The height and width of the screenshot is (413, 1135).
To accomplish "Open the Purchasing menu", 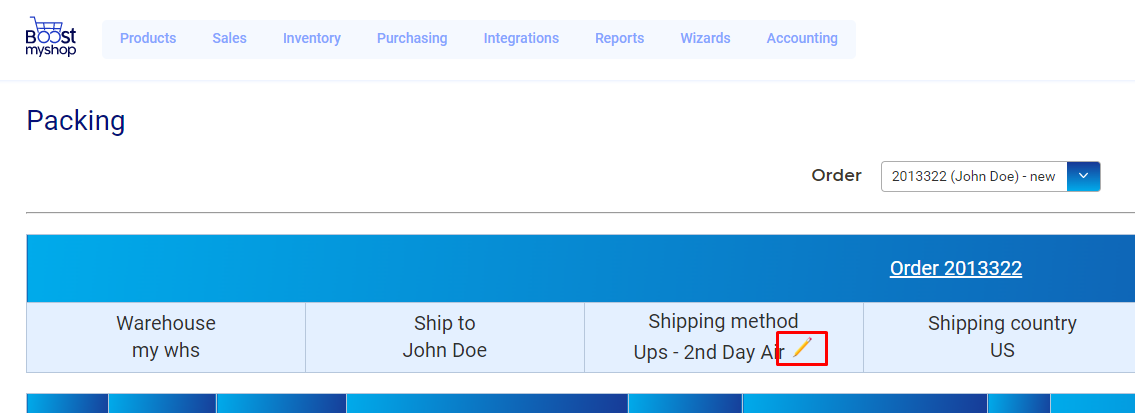I will click(412, 38).
